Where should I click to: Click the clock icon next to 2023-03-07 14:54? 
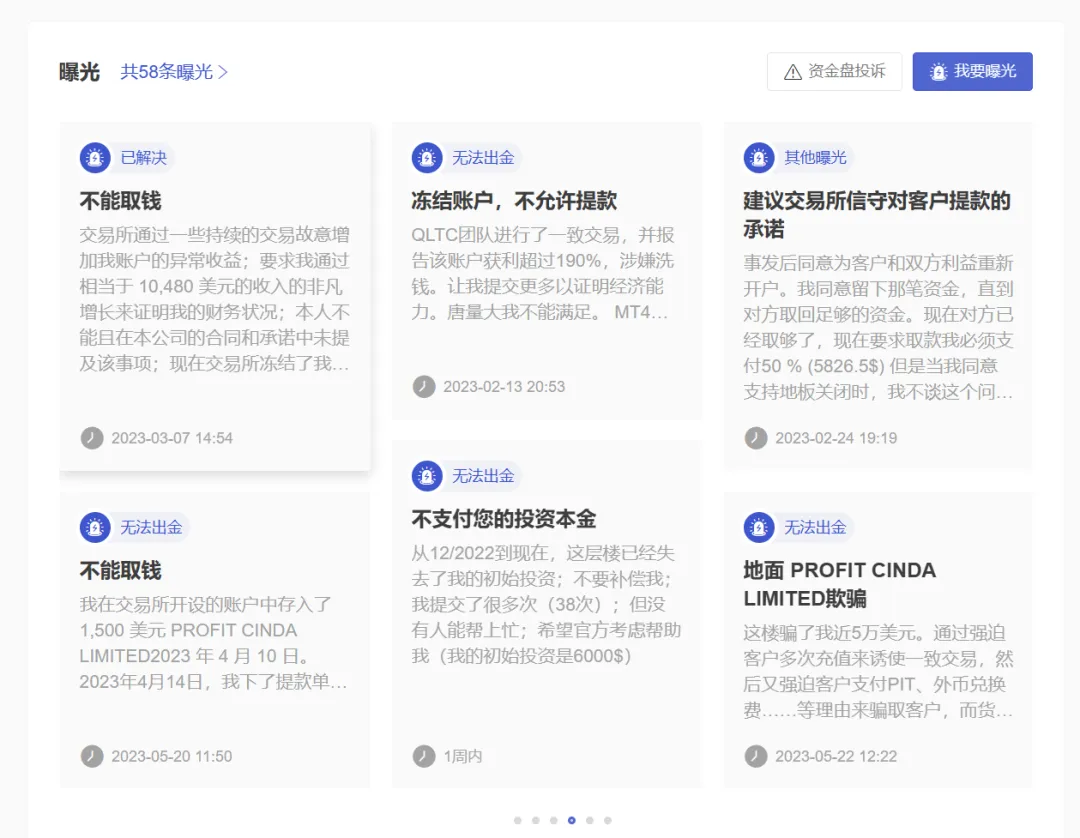click(x=92, y=438)
